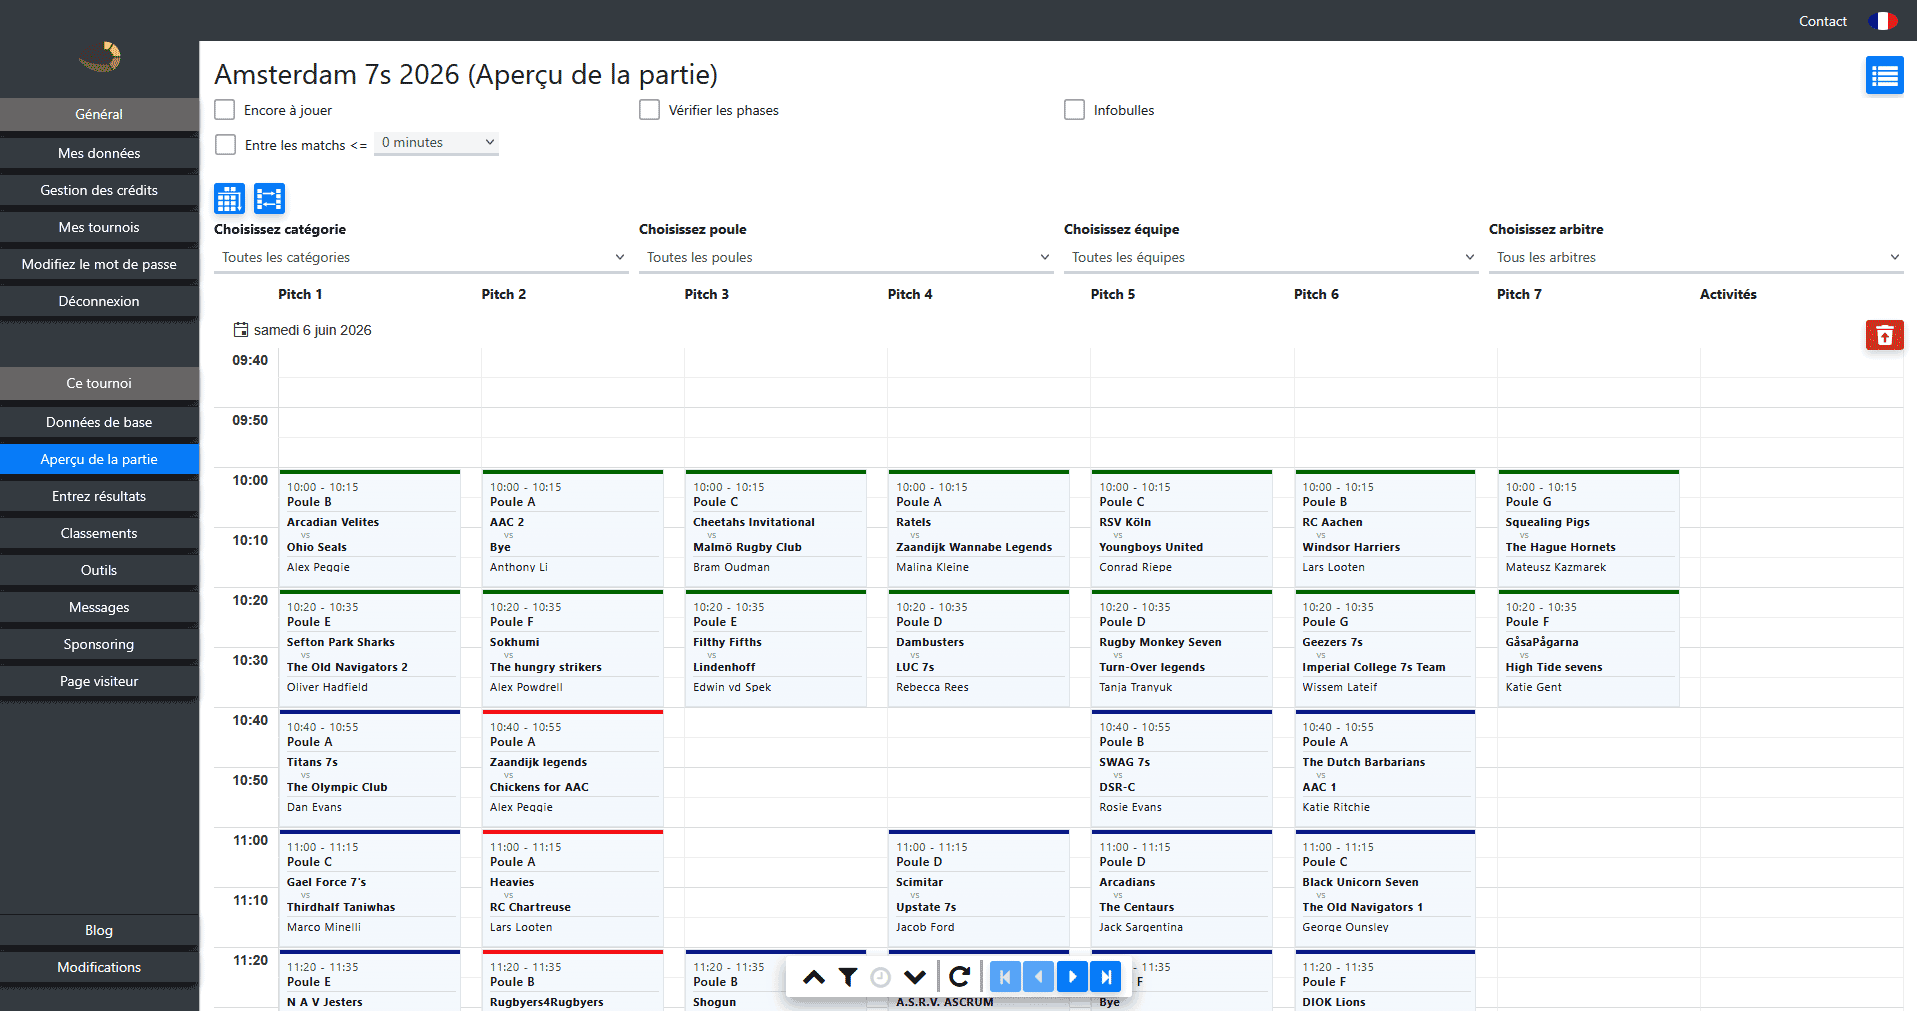Open the Arcadian Velites vs Ohio Seals match
The height and width of the screenshot is (1011, 1917).
coord(370,528)
